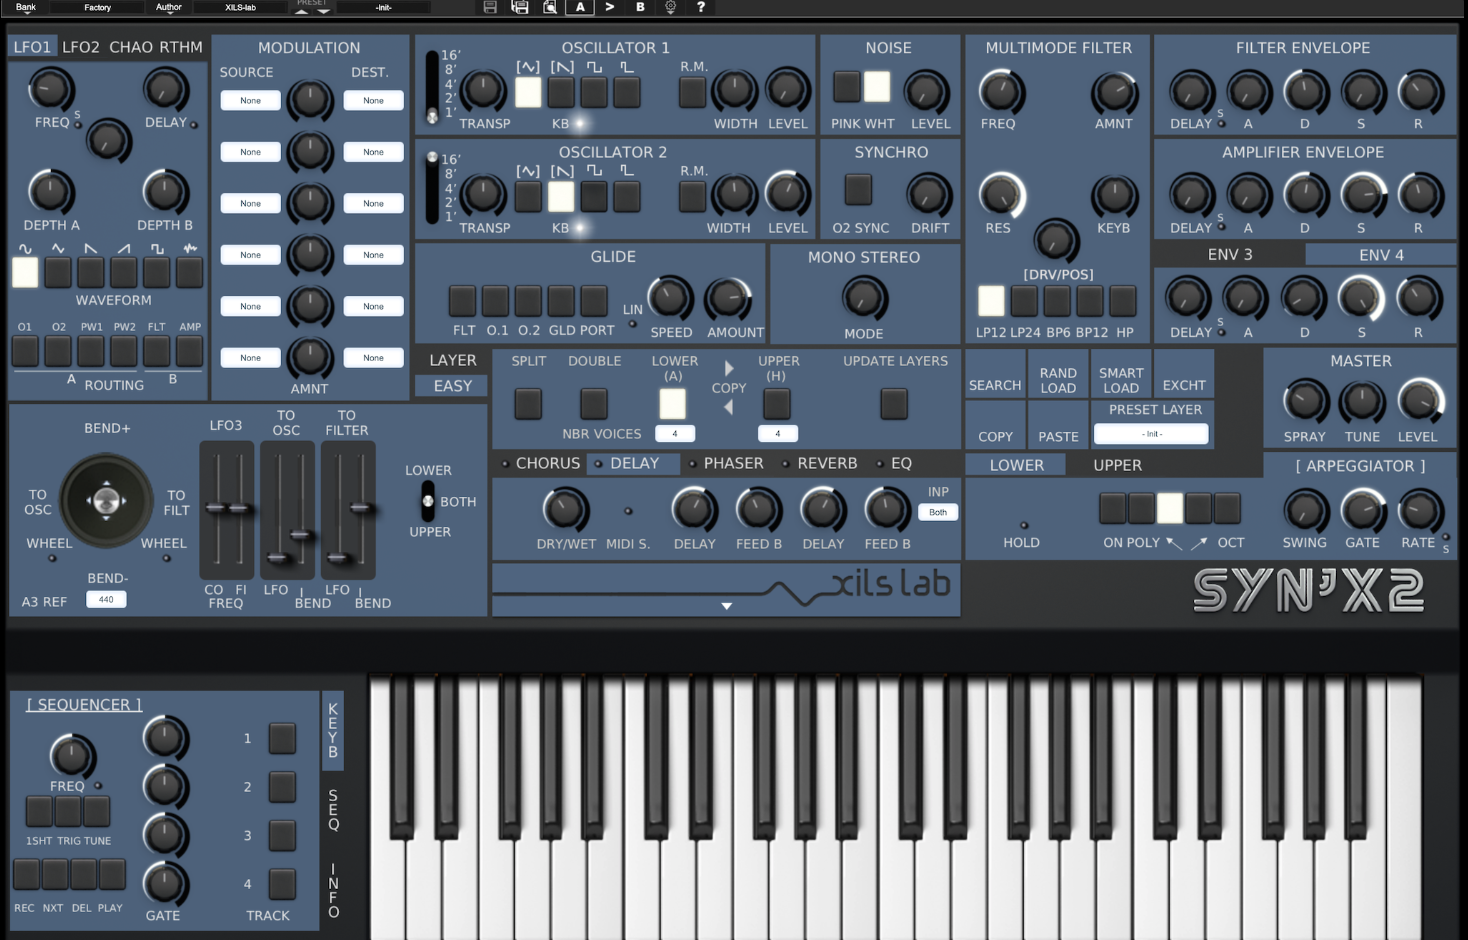This screenshot has height=940, width=1468.
Task: Enable LFO1 routing to PW1
Action: 91,351
